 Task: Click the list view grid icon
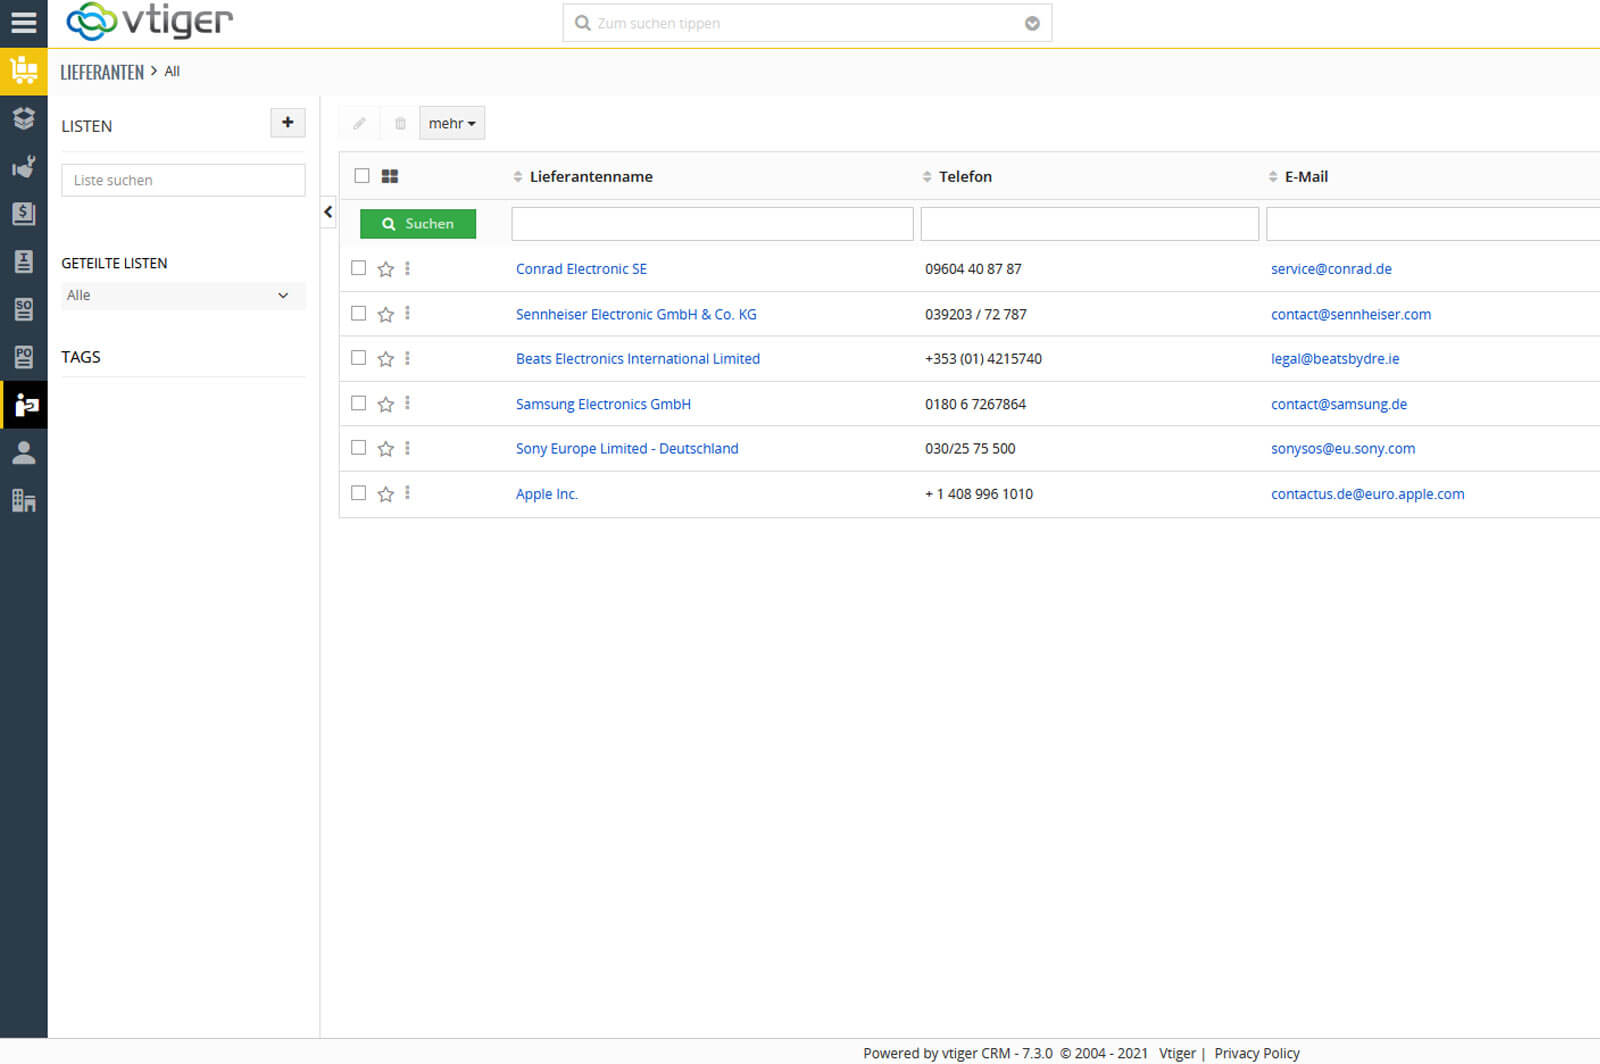390,176
